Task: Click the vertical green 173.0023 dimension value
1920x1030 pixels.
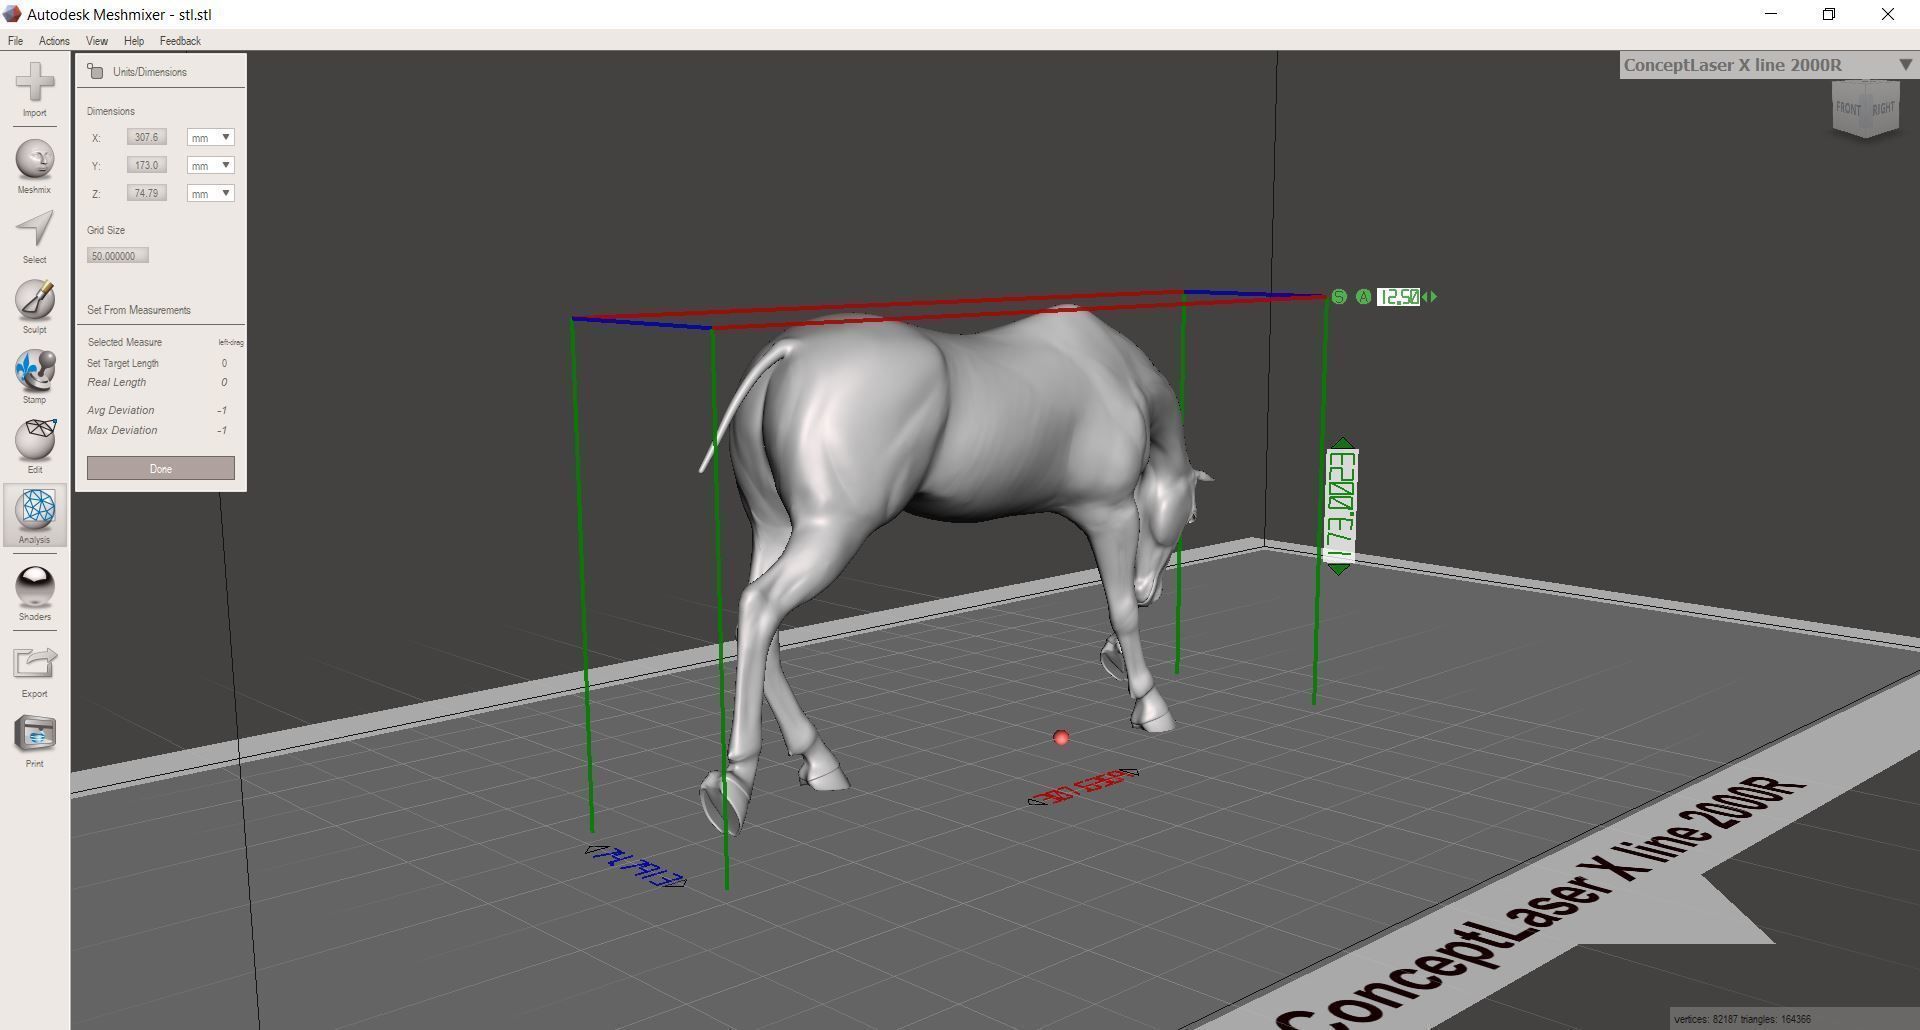Action: pos(1341,506)
